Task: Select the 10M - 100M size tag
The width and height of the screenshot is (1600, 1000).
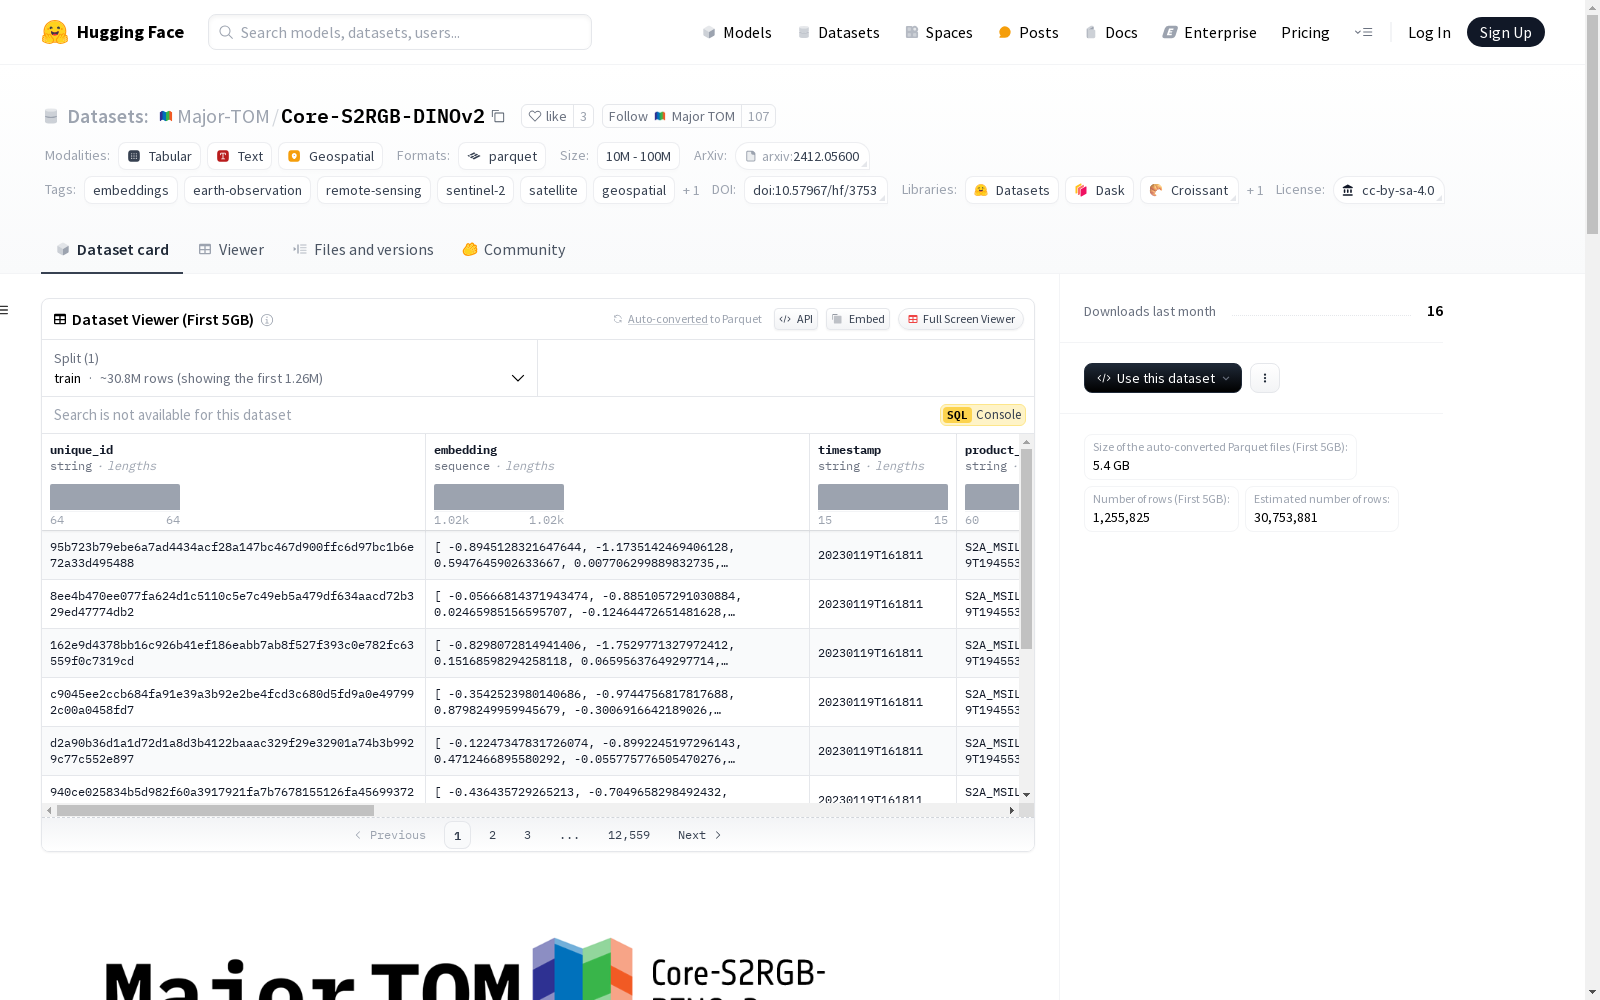Action: [x=638, y=156]
